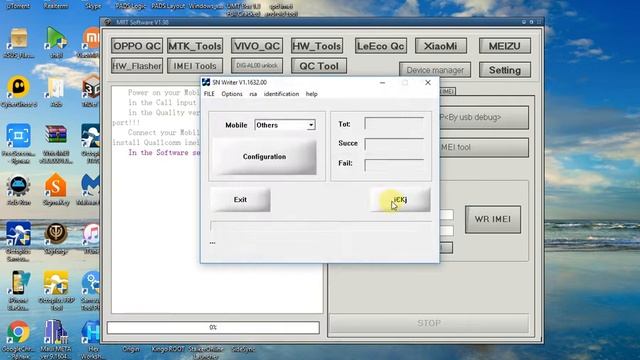
Task: Click the WR IMEI button
Action: point(493,219)
